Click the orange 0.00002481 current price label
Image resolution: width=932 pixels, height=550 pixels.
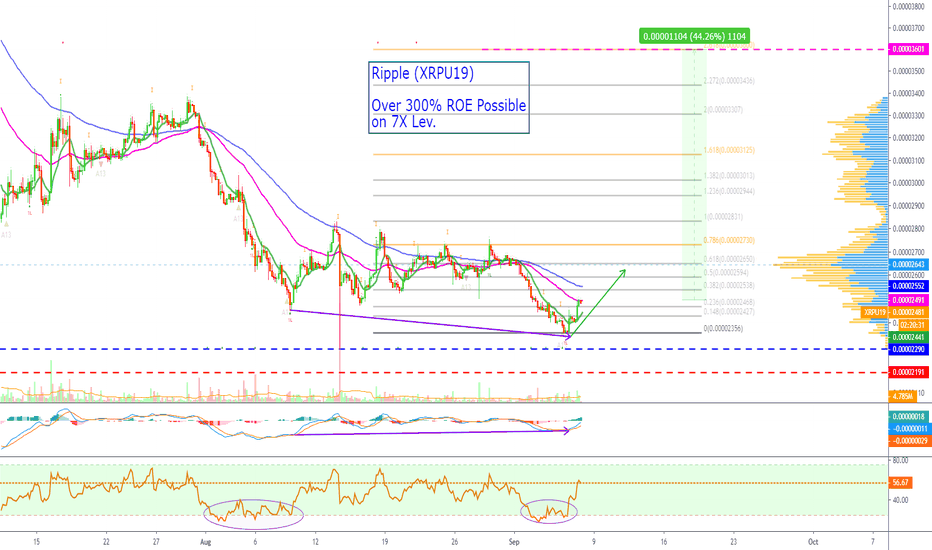(x=909, y=312)
